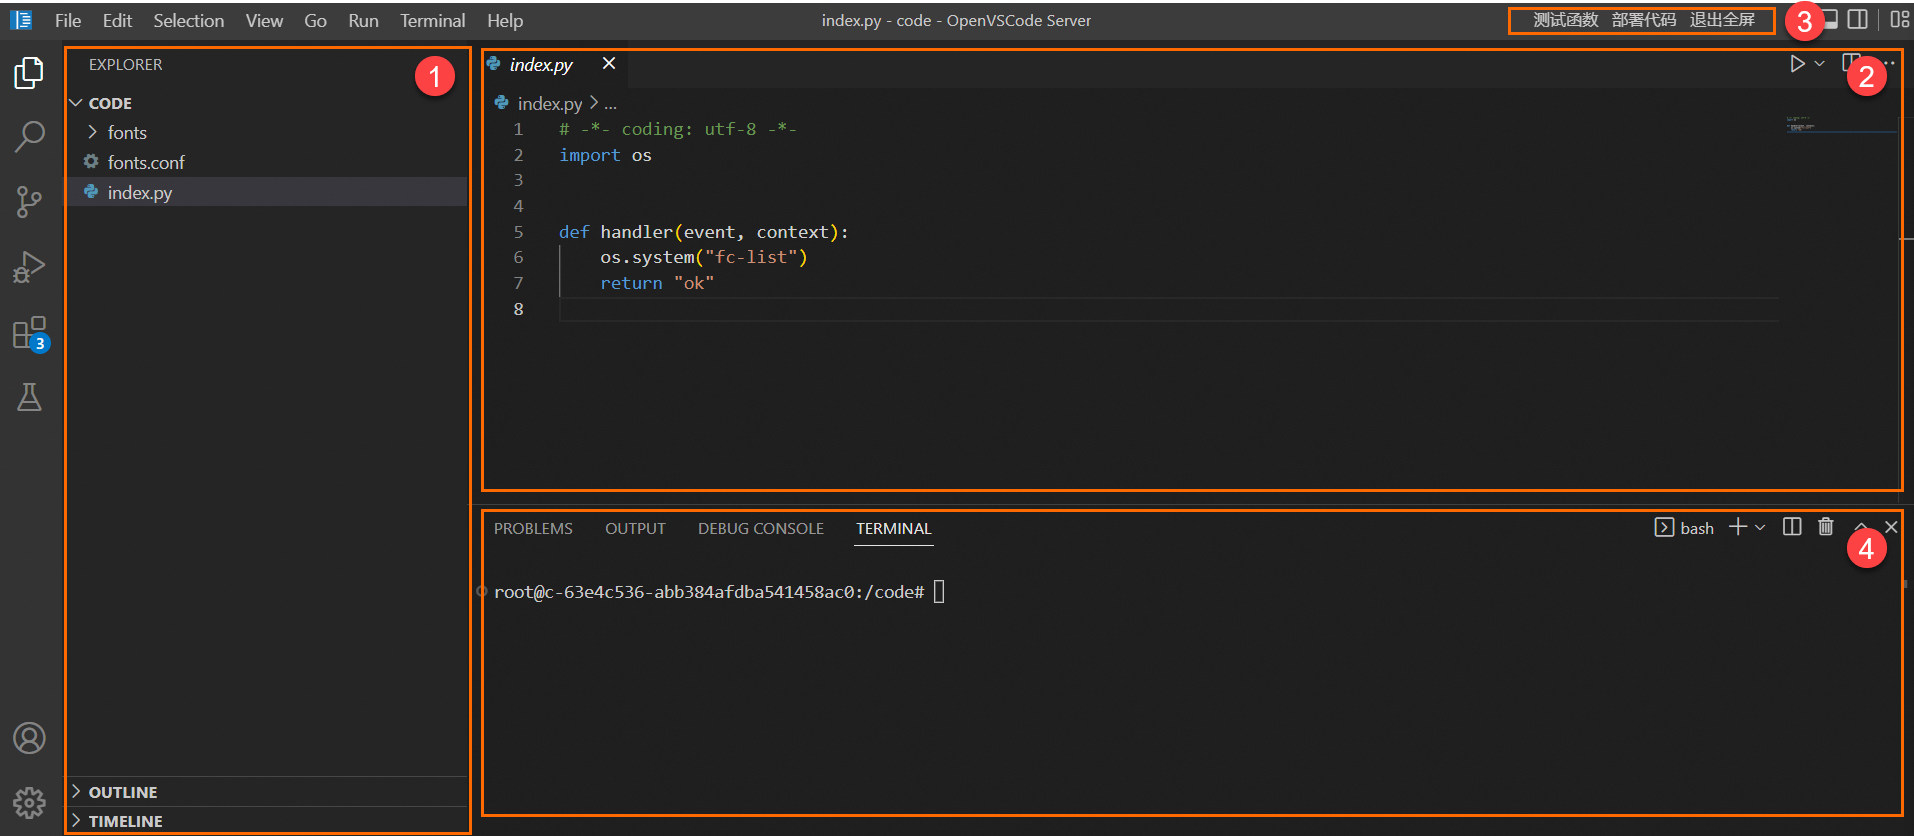Viewport: 1914px width, 836px height.
Task: Click the 部署代码 deploy code button
Action: pyautogui.click(x=1644, y=20)
